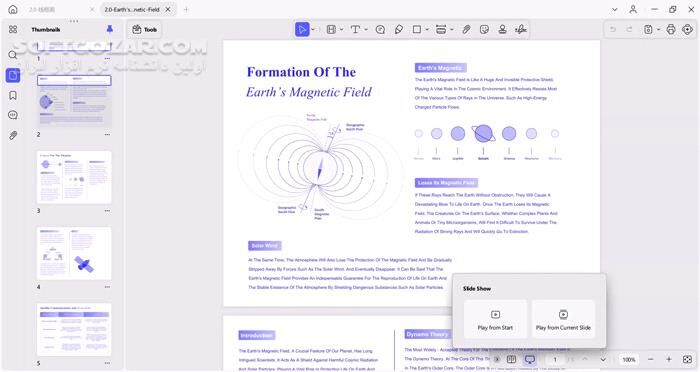Open more options for thumbnail page 1

107,59
